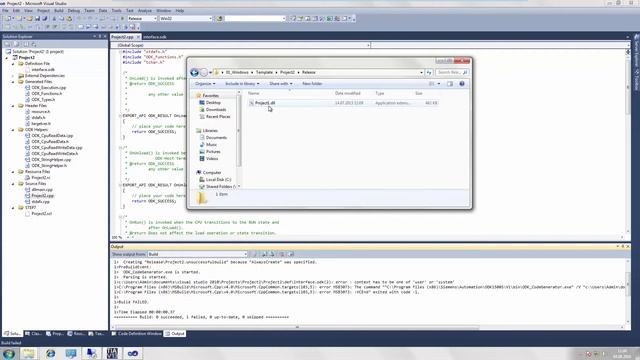Collapse the Source Files folder
The image size is (640, 360).
click(13, 184)
